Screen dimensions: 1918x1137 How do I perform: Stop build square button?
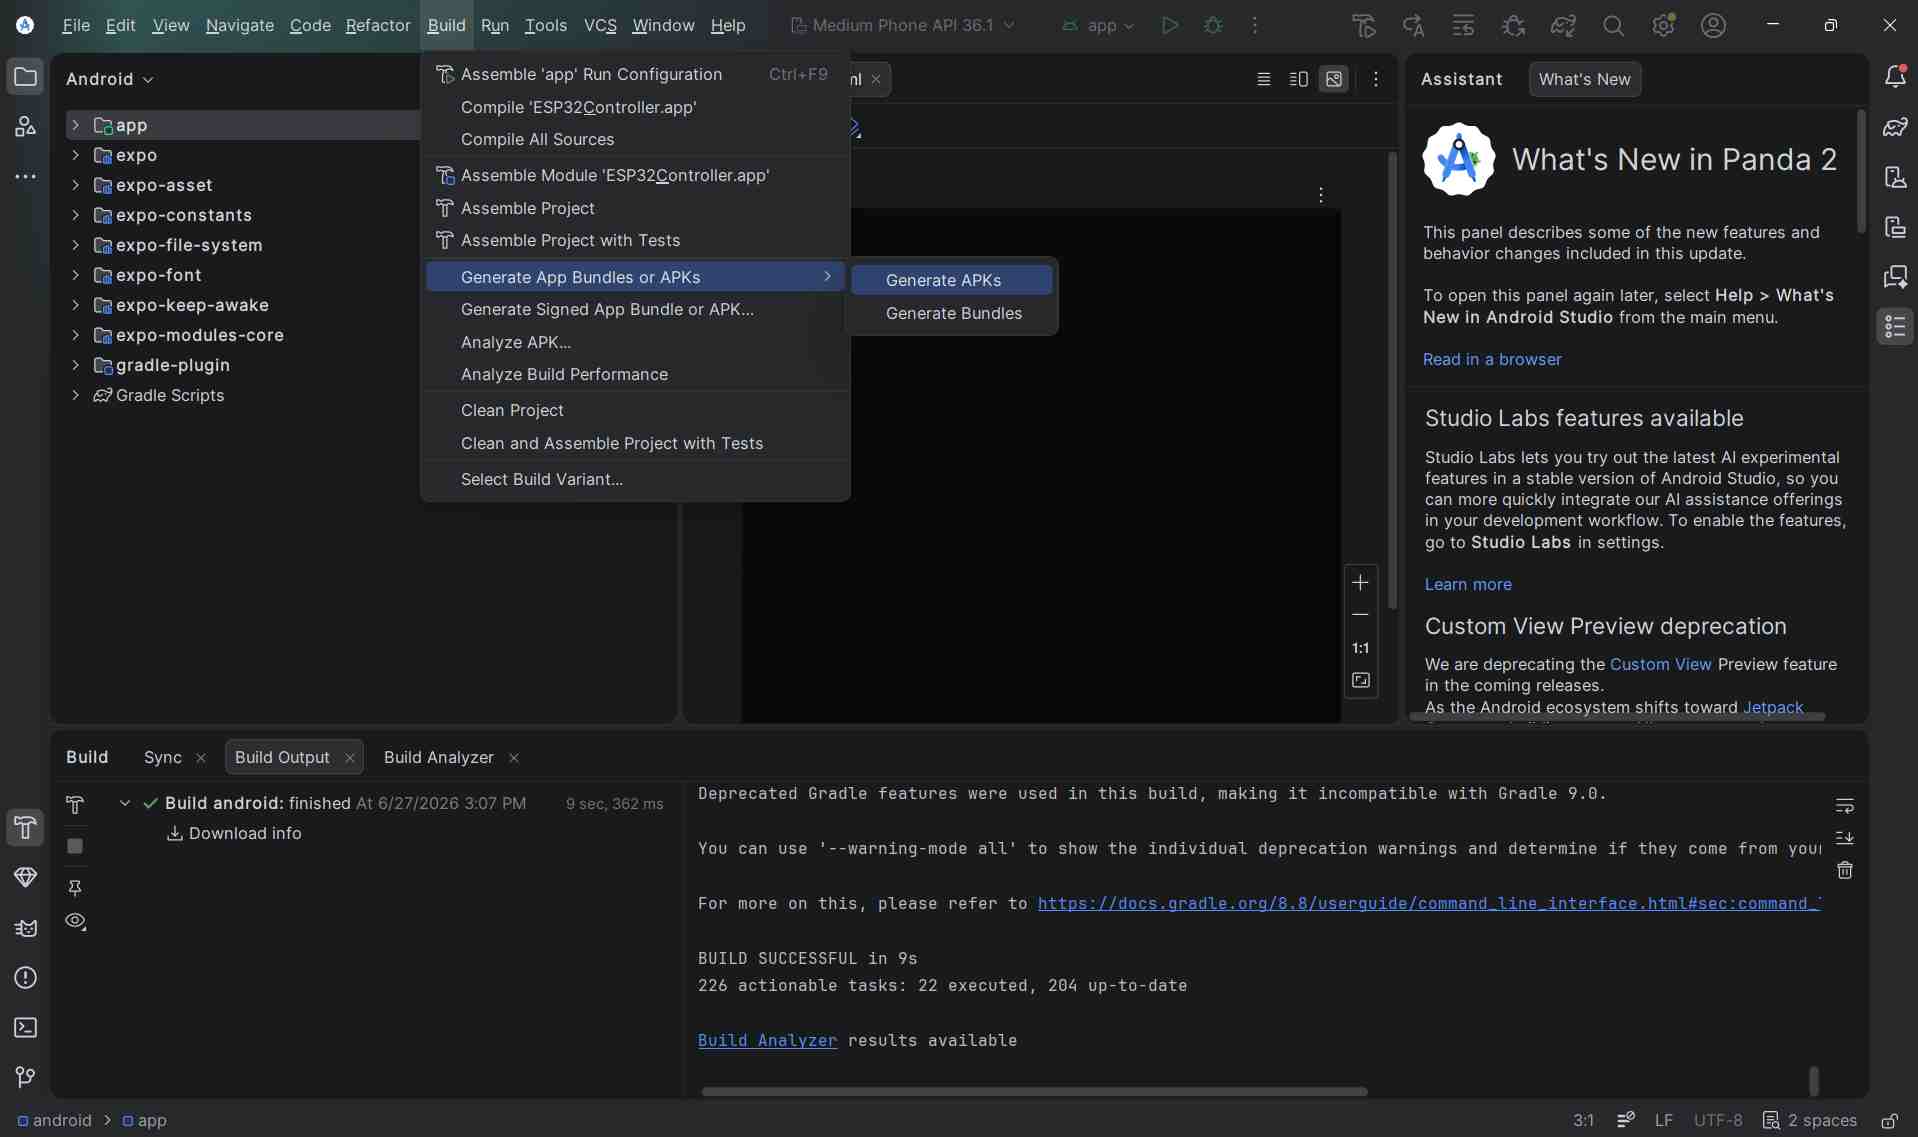click(75, 846)
